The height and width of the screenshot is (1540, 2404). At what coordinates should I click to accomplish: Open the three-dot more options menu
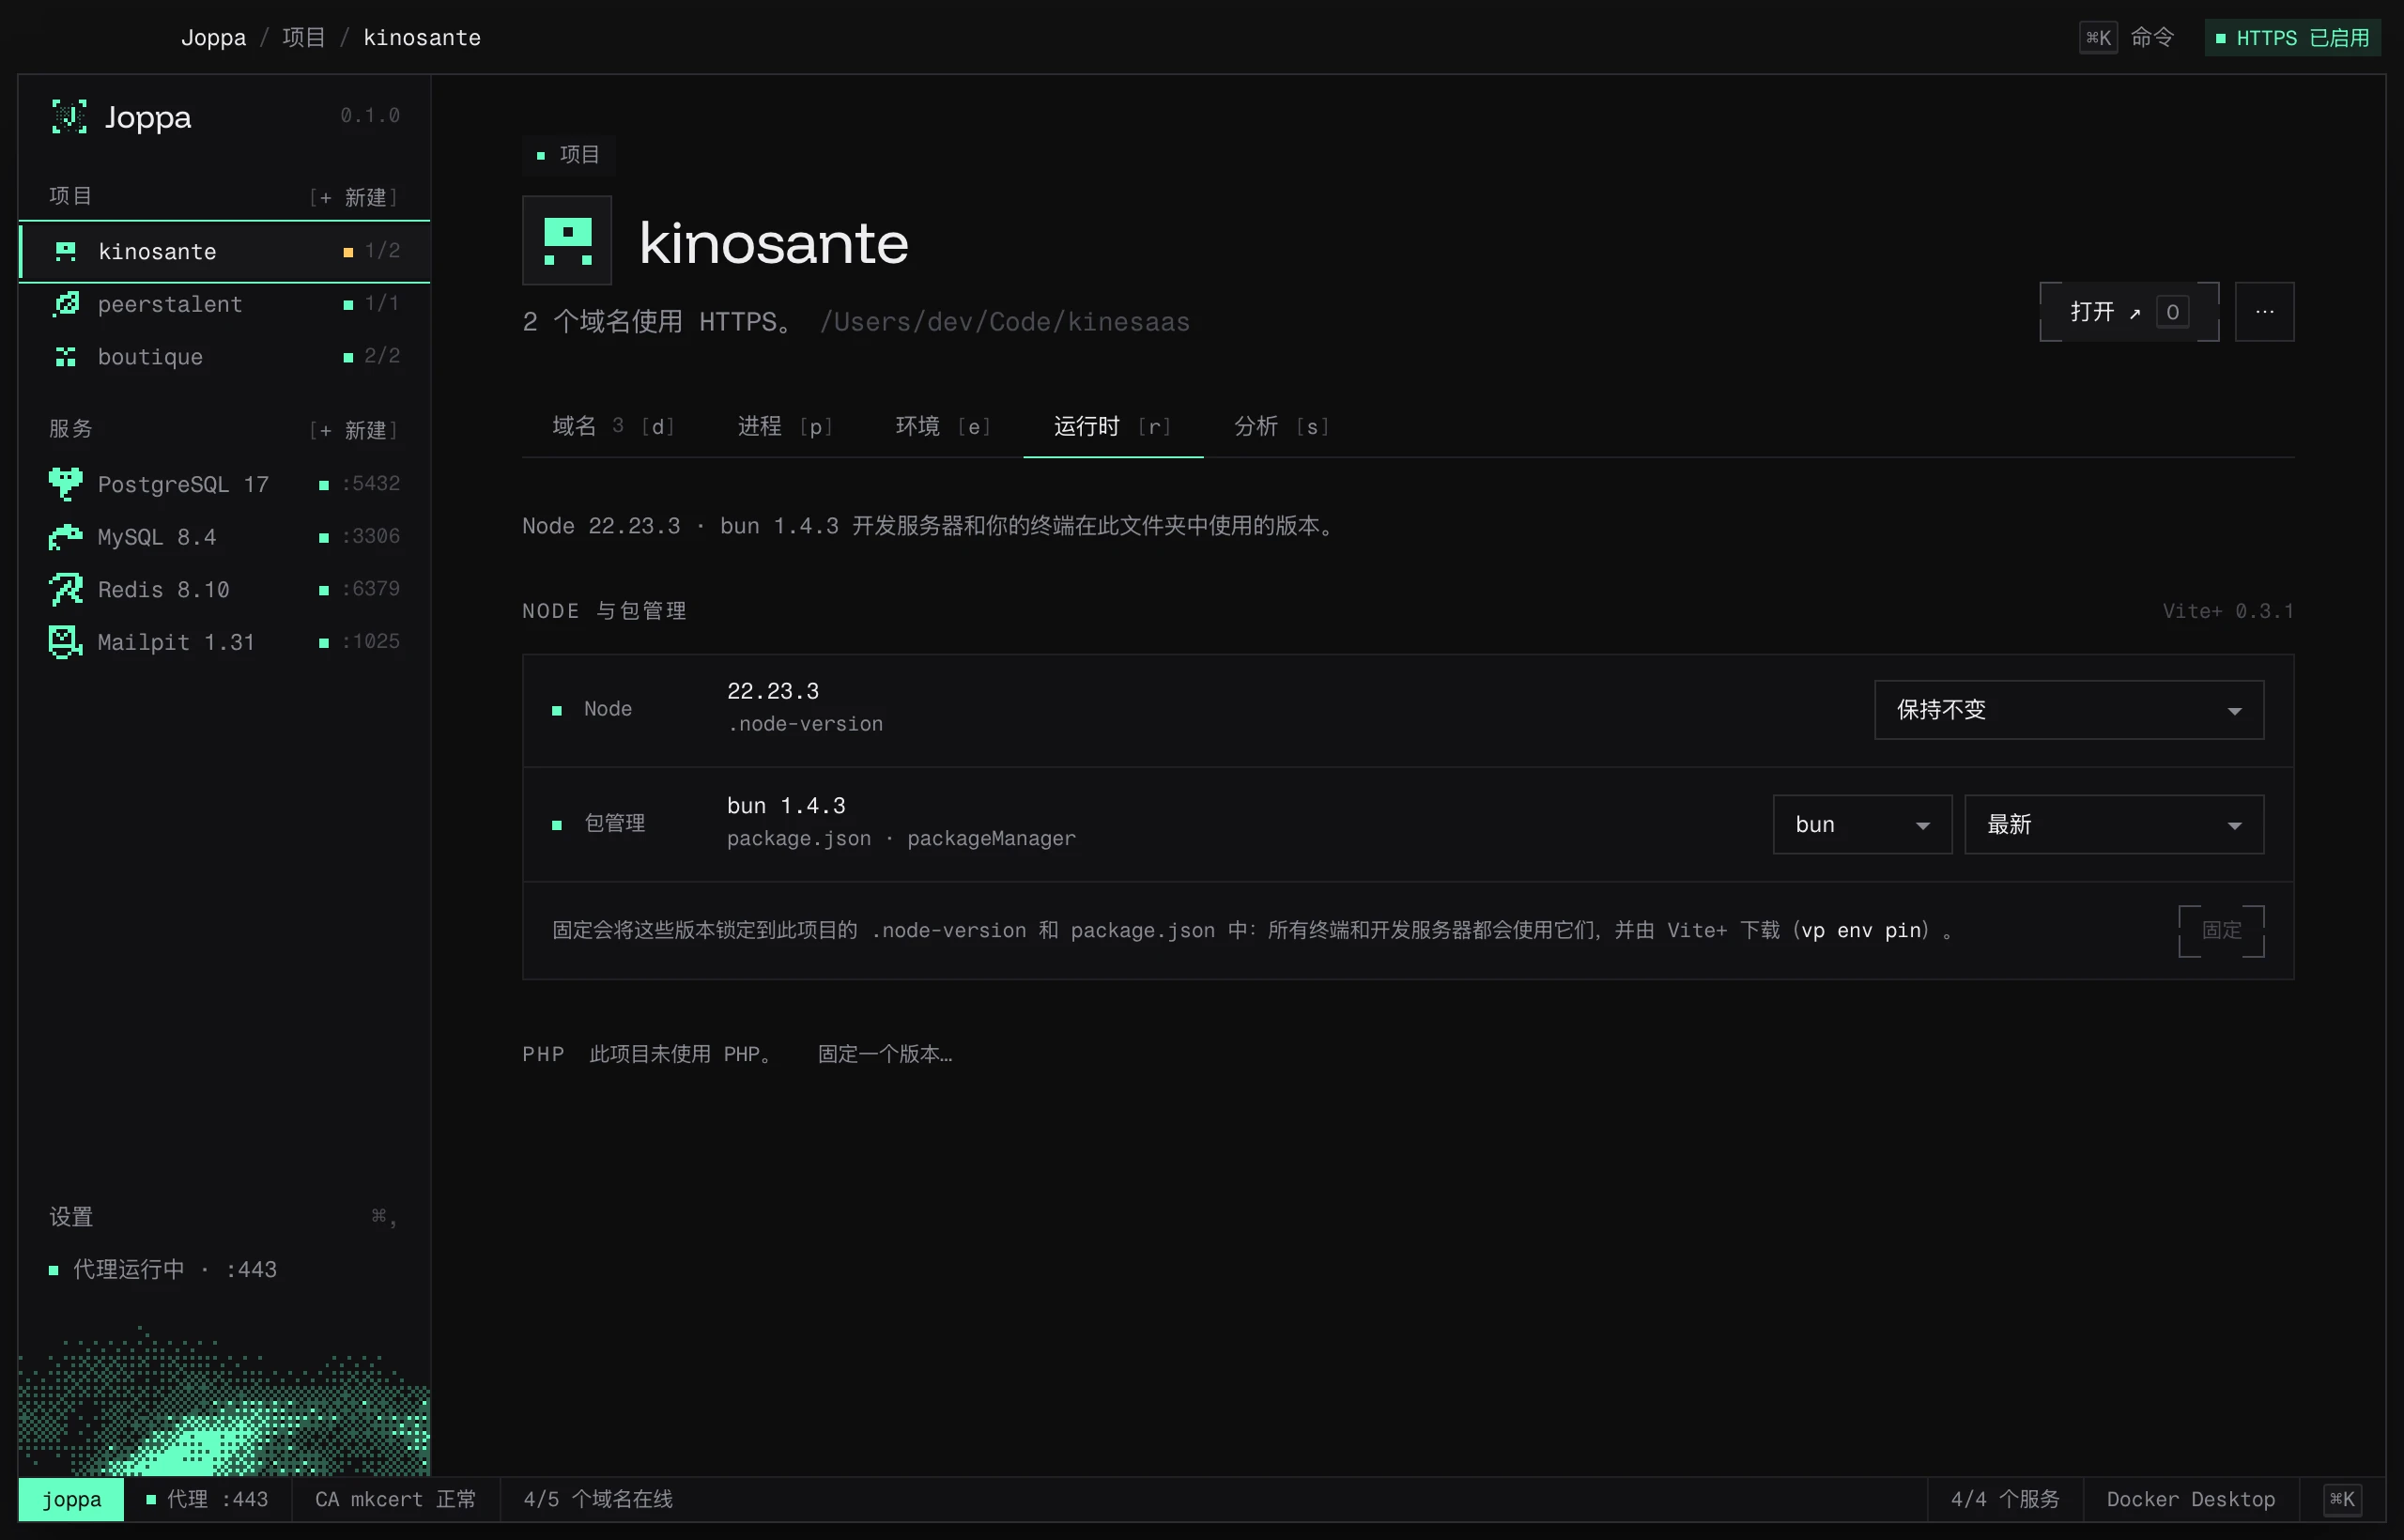click(x=2264, y=312)
